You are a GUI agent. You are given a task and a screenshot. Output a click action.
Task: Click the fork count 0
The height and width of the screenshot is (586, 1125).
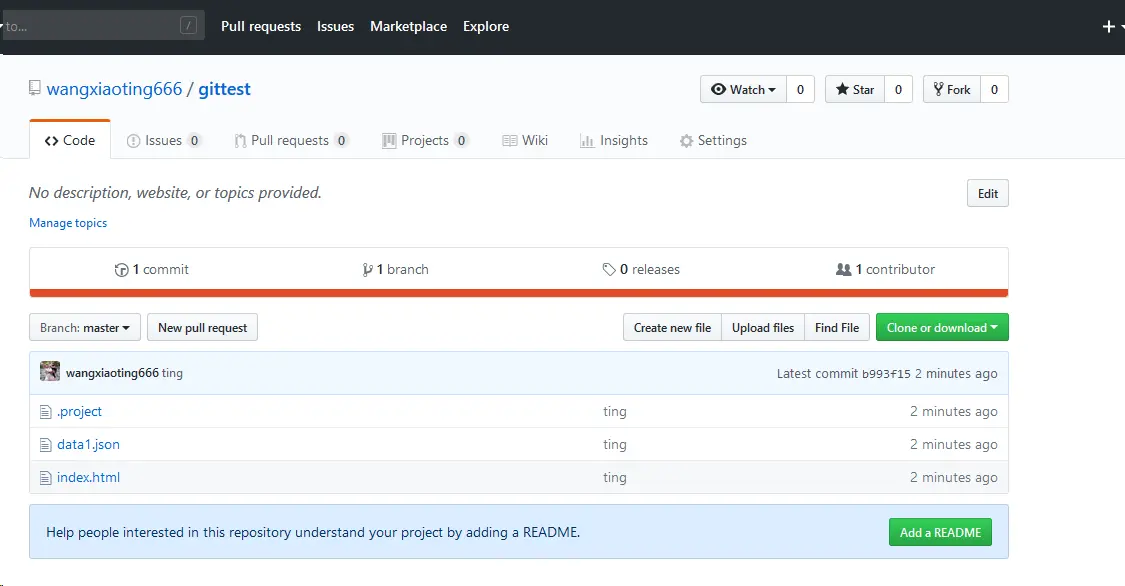994,90
